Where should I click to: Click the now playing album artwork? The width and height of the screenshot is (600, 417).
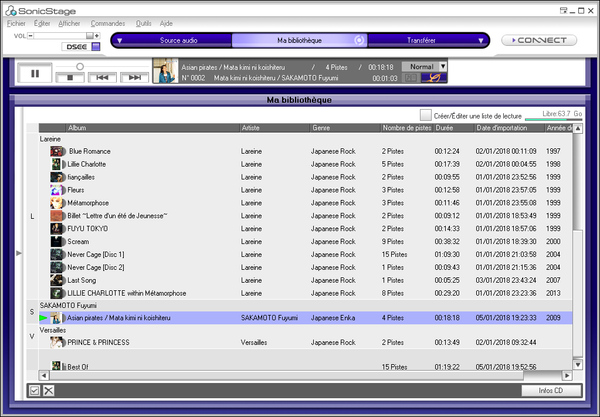point(165,72)
